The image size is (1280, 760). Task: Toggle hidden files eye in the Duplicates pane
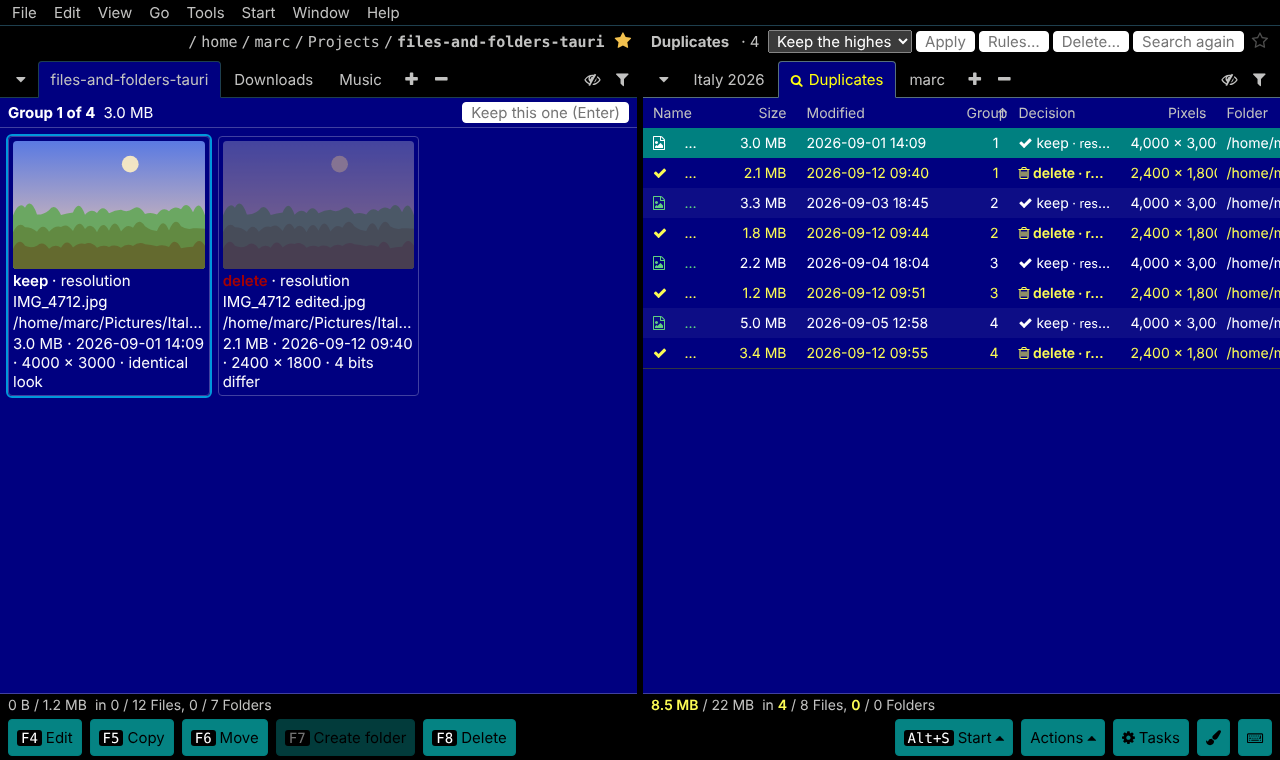pos(1229,79)
